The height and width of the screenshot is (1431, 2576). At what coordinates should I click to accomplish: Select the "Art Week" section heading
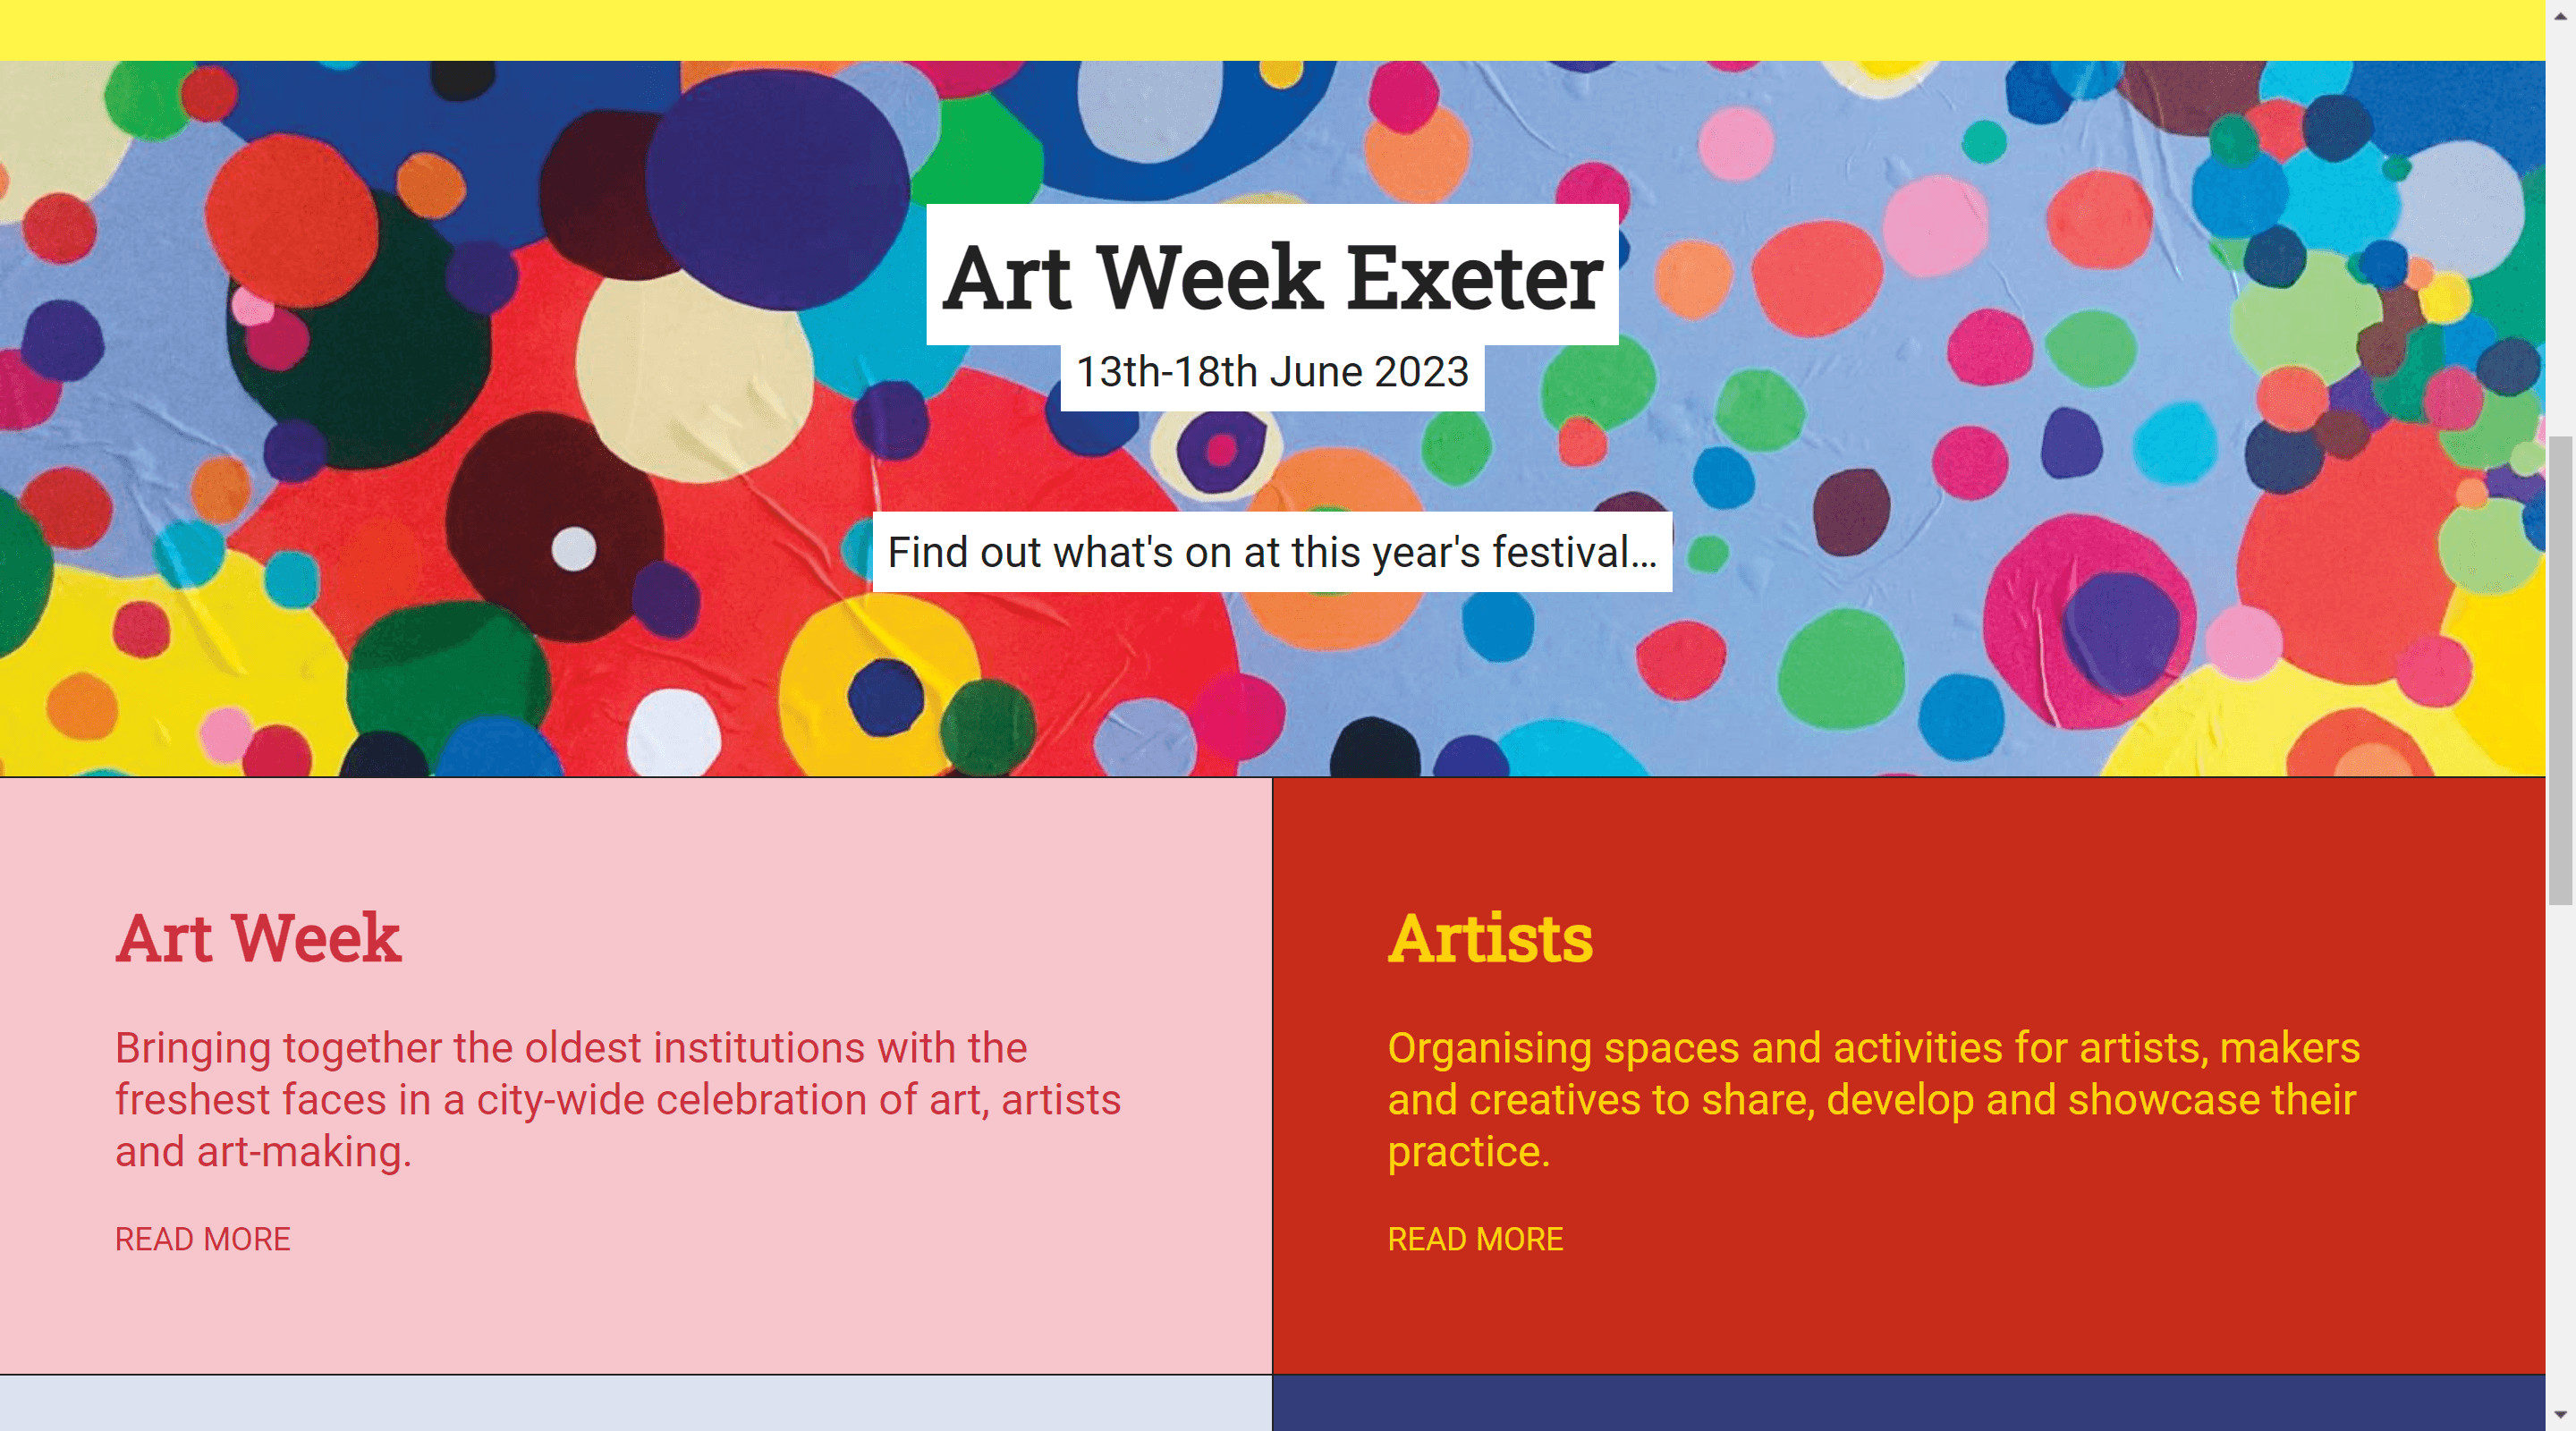(258, 939)
